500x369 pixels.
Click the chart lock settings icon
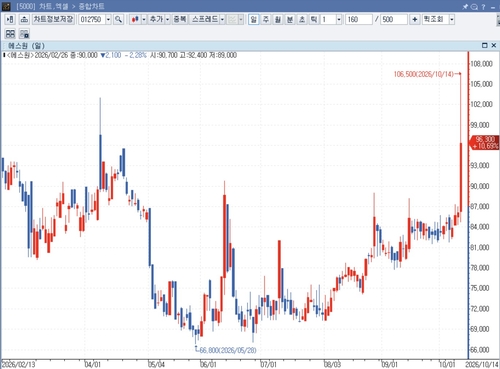(x=24, y=34)
